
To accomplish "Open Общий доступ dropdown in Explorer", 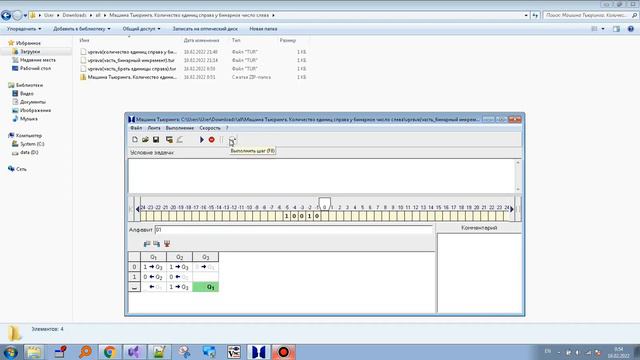I will [141, 29].
